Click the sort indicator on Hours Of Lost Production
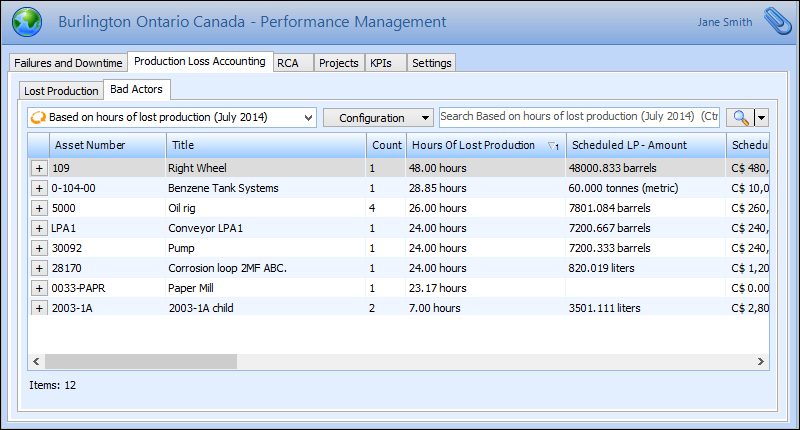The height and width of the screenshot is (430, 800). tap(552, 146)
